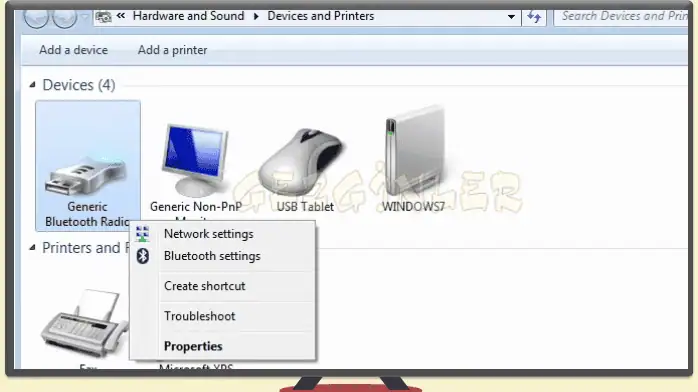The image size is (698, 392).
Task: Choose Network settings from the context menu
Action: (x=223, y=234)
